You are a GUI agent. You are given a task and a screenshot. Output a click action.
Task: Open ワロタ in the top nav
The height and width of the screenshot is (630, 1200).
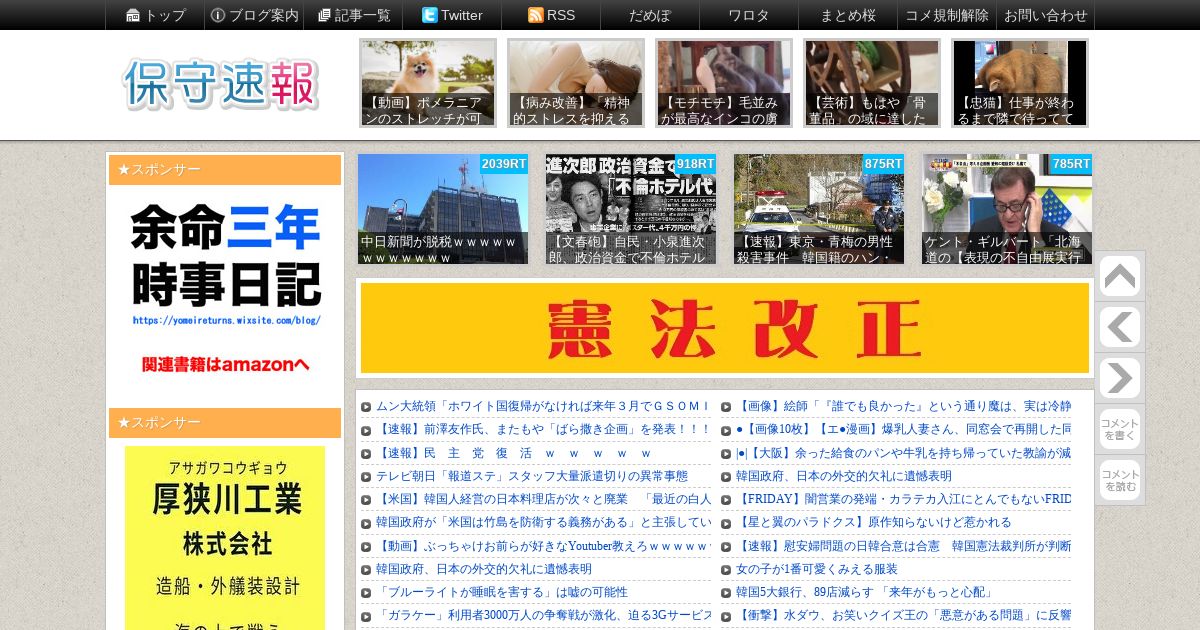tap(748, 15)
